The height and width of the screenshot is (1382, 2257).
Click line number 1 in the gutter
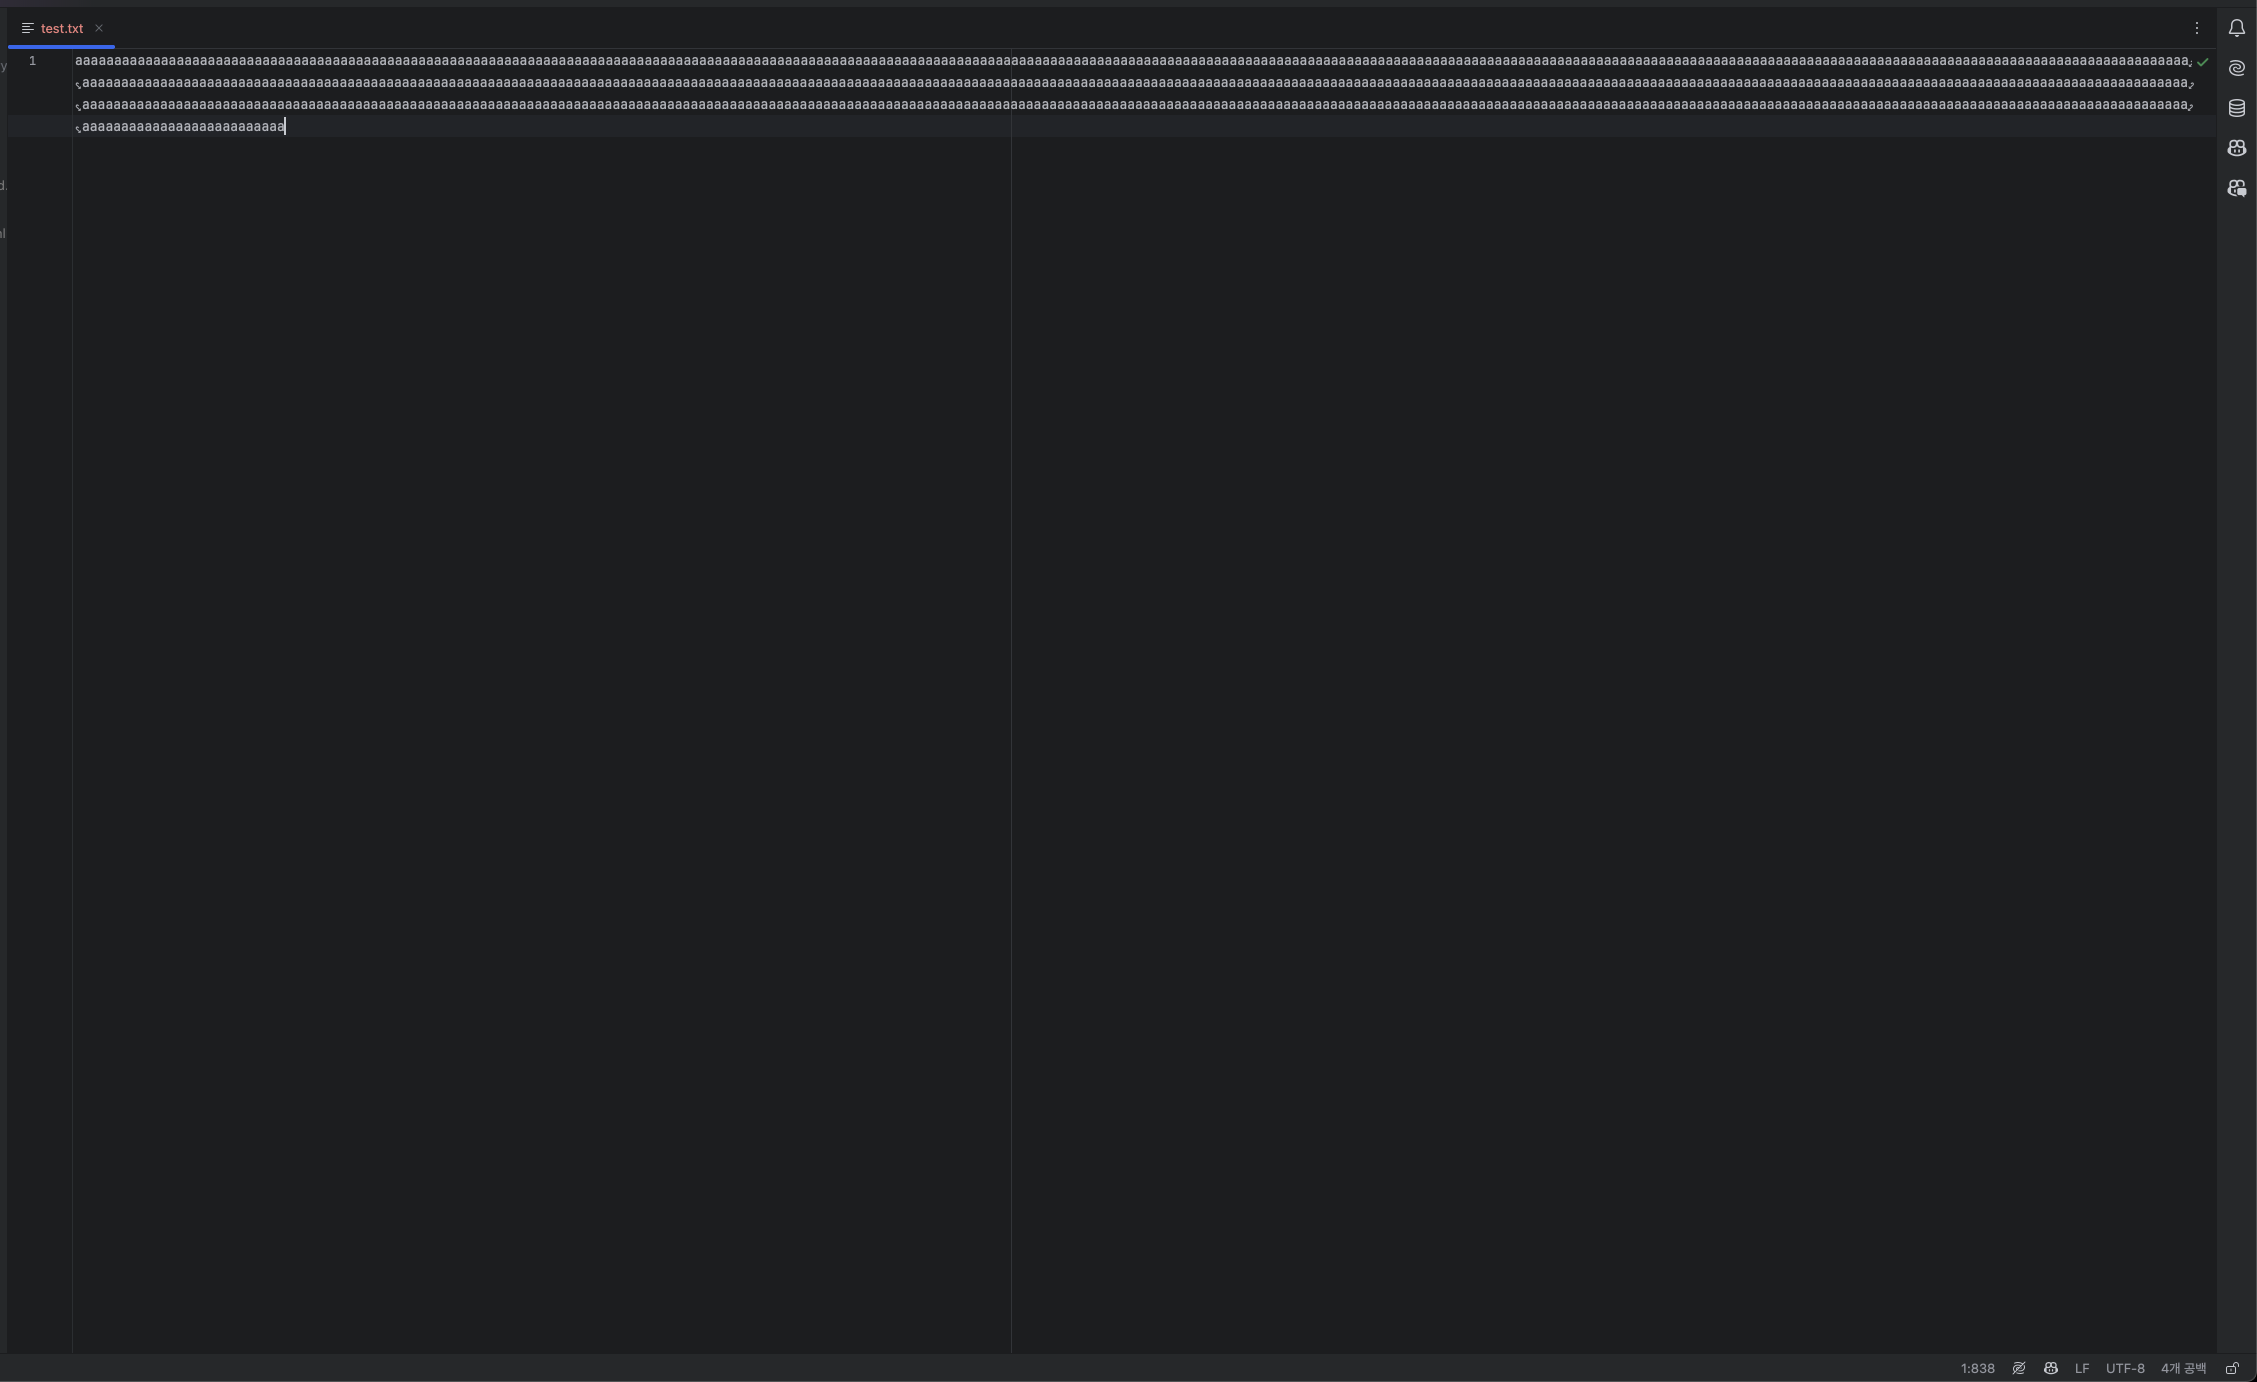[x=32, y=61]
